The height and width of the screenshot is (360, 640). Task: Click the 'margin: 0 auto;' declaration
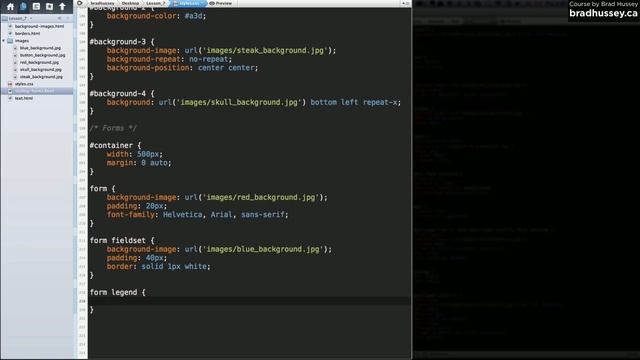click(139, 163)
